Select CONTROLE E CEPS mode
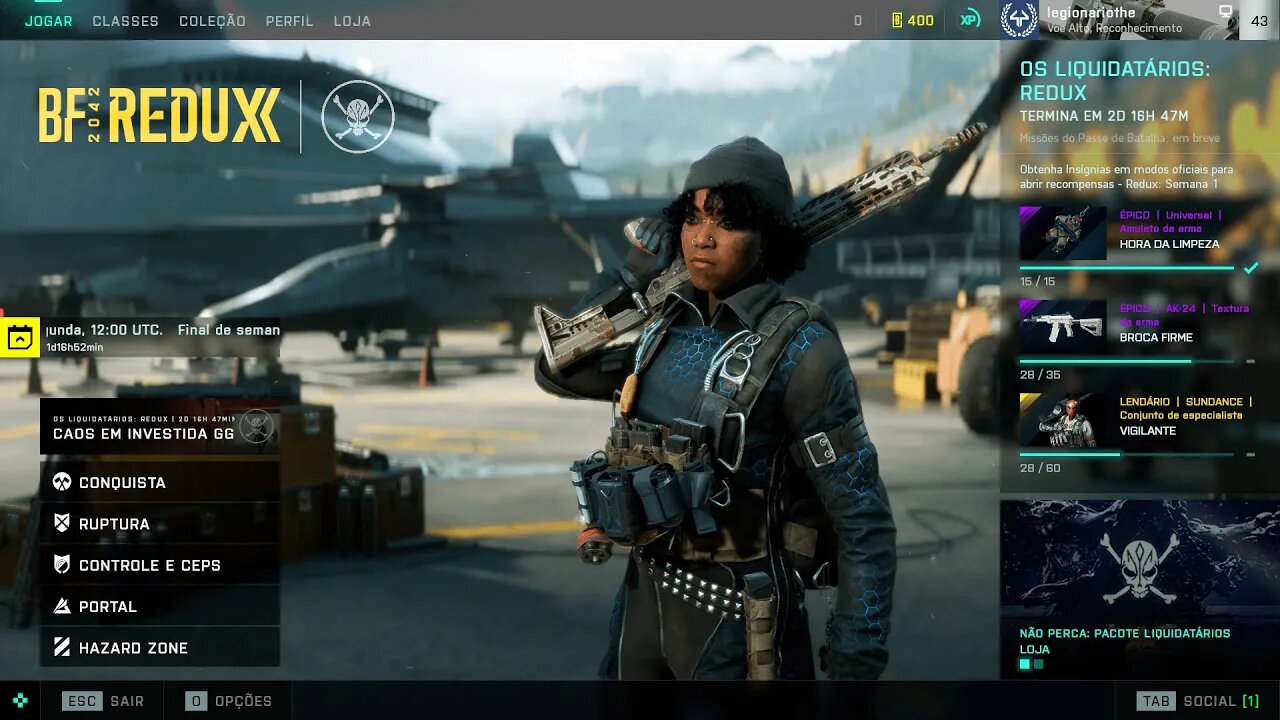Screen dimensions: 1280x720 [x=160, y=565]
